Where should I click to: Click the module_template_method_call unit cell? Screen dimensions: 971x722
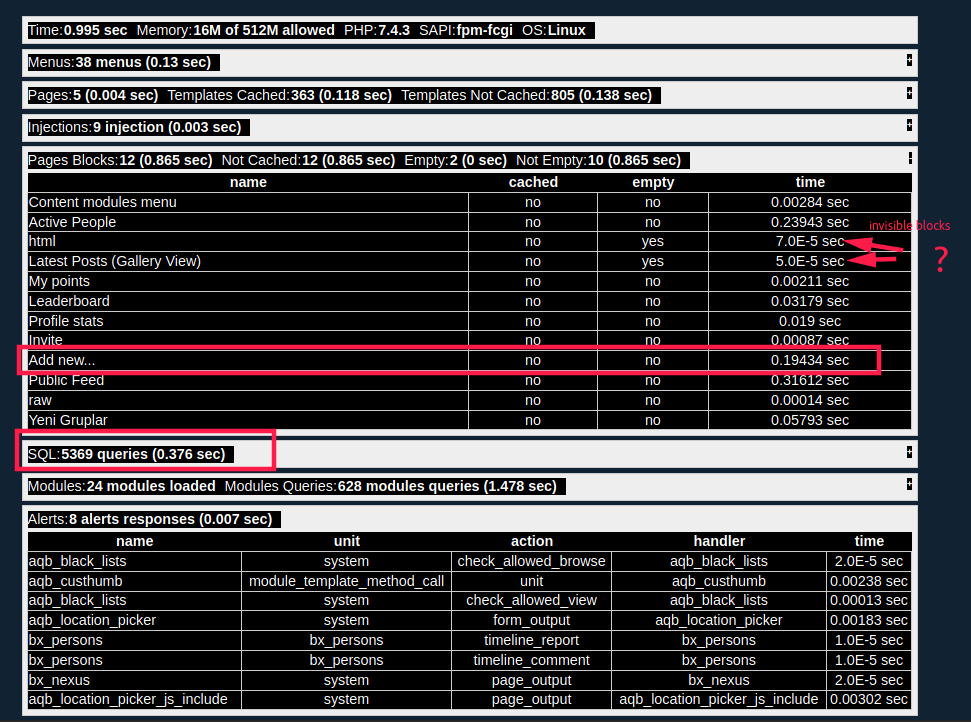point(346,581)
